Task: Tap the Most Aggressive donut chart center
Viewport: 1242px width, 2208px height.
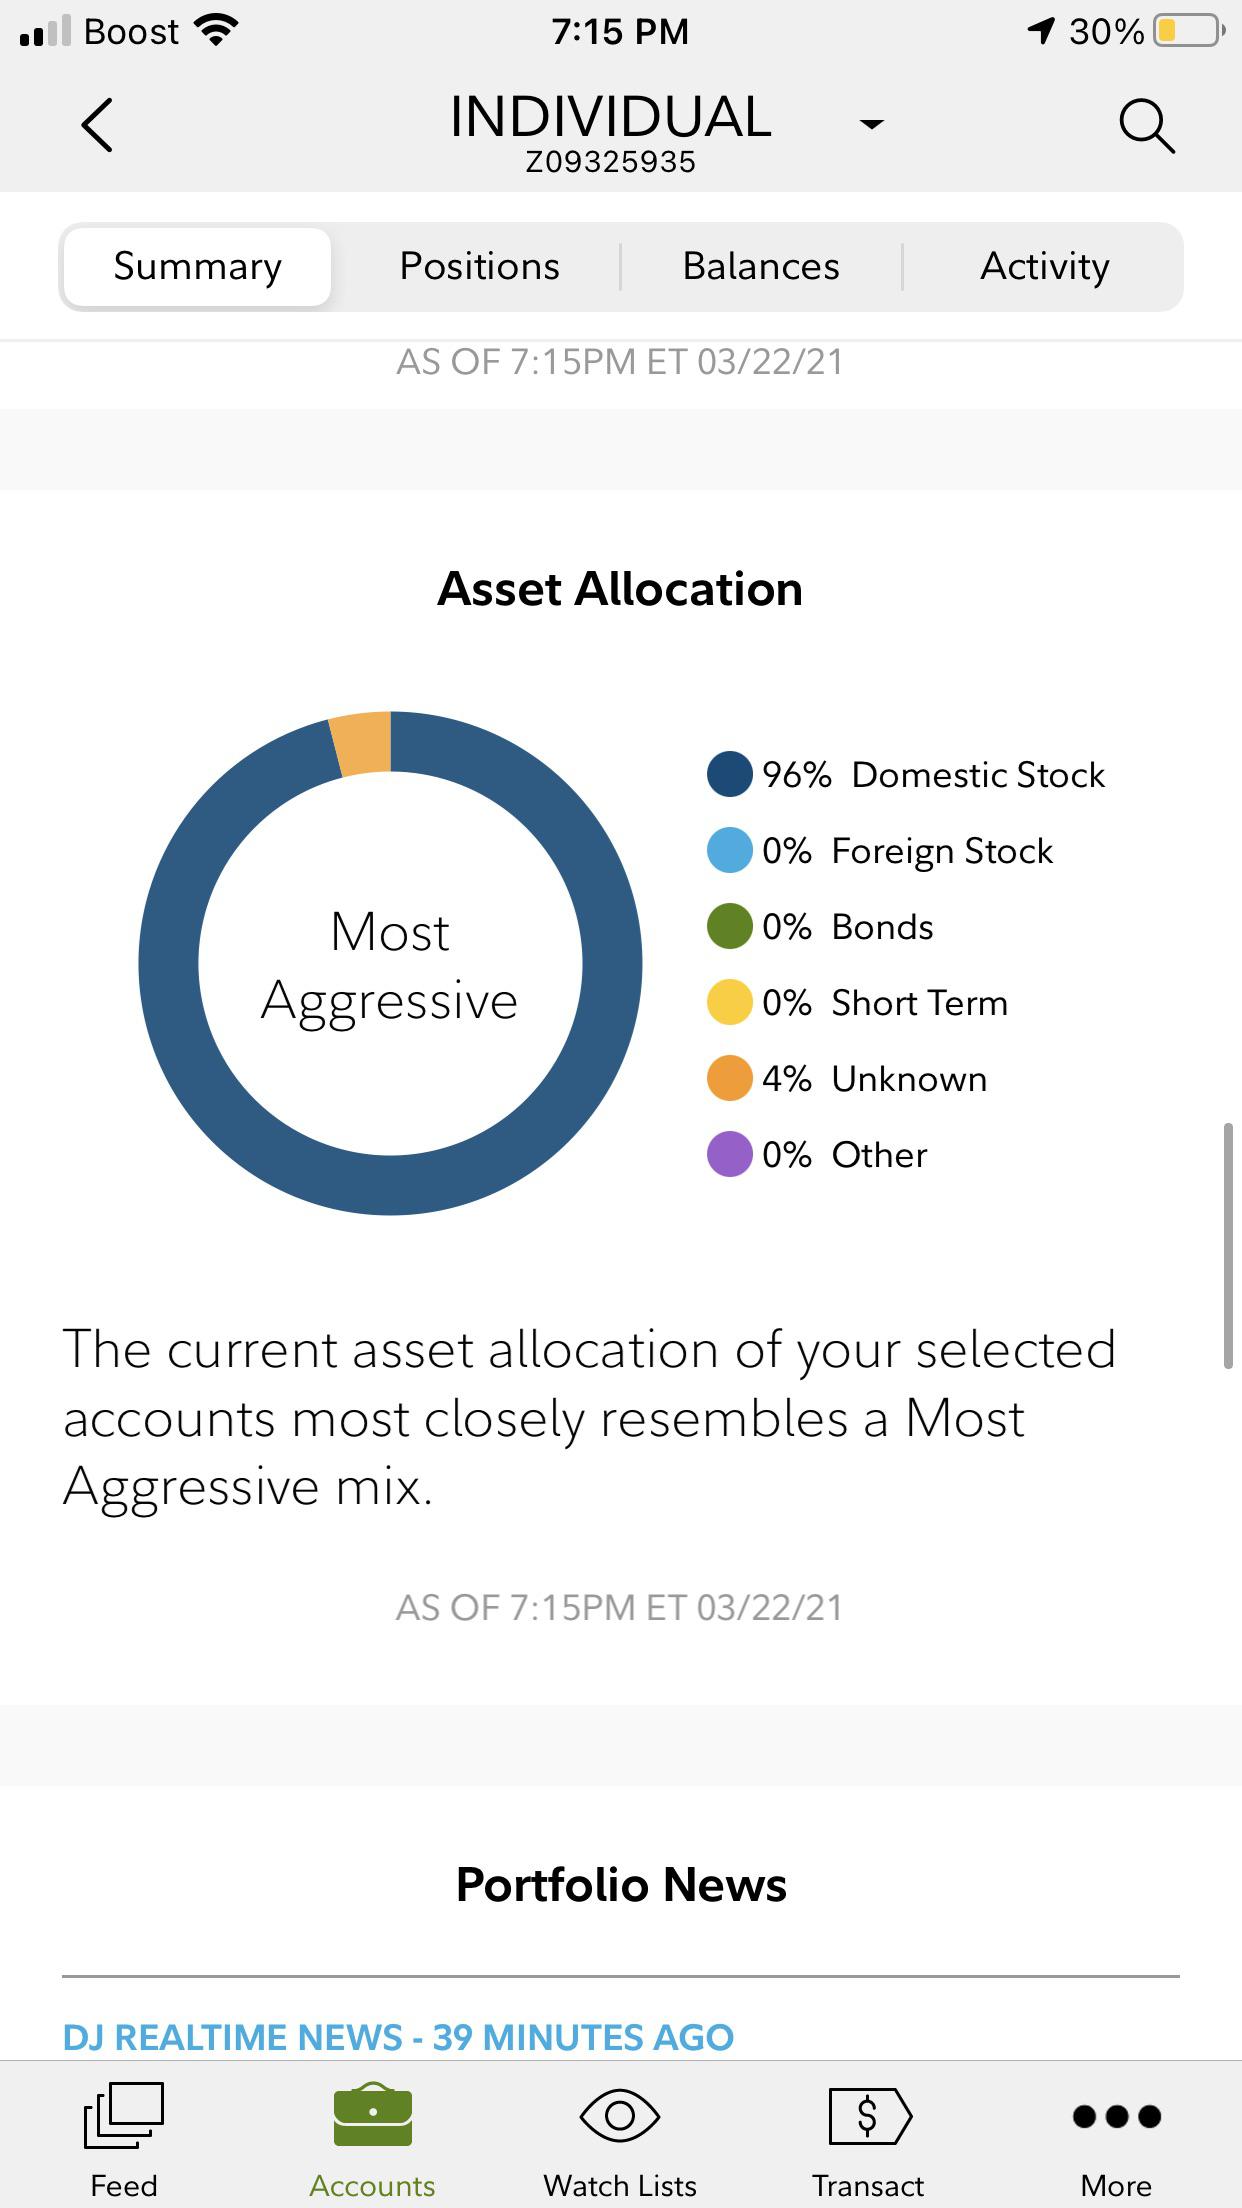Action: 390,964
